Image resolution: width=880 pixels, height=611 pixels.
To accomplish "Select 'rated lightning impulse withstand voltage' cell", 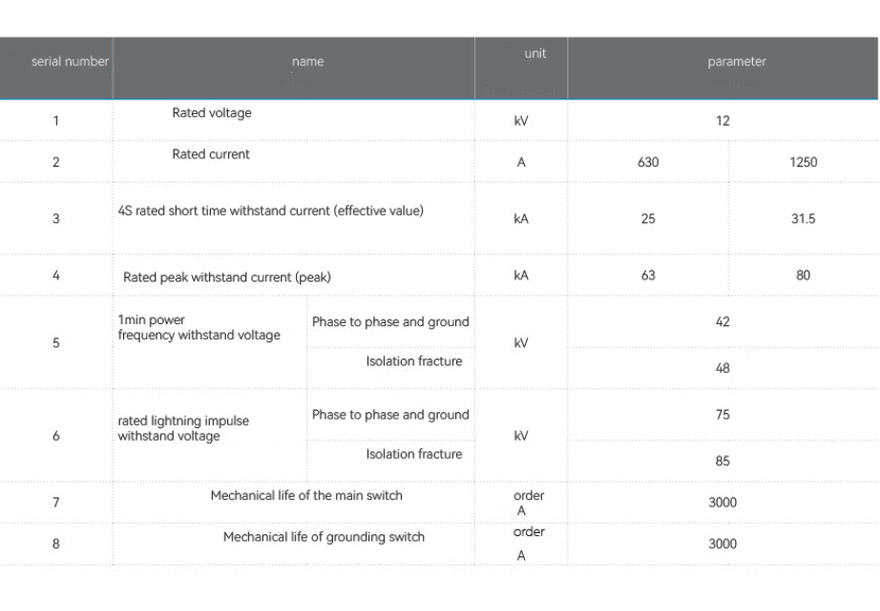I will (183, 428).
